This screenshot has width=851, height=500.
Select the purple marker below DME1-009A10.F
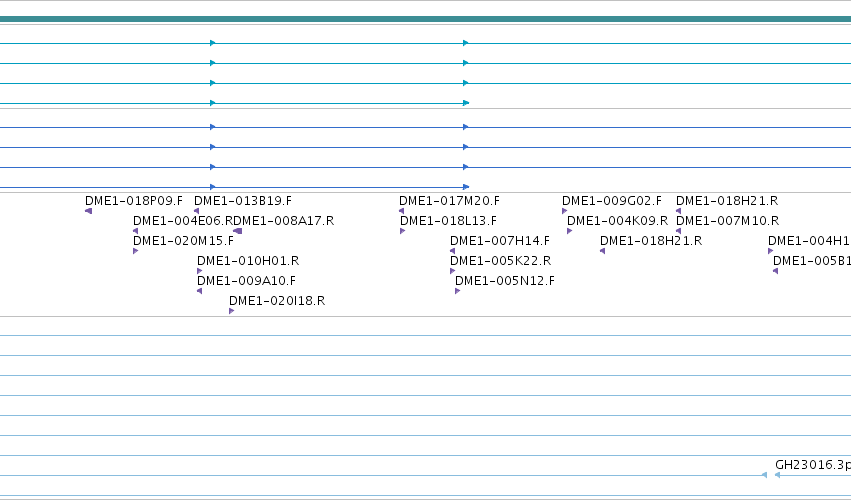(200, 291)
